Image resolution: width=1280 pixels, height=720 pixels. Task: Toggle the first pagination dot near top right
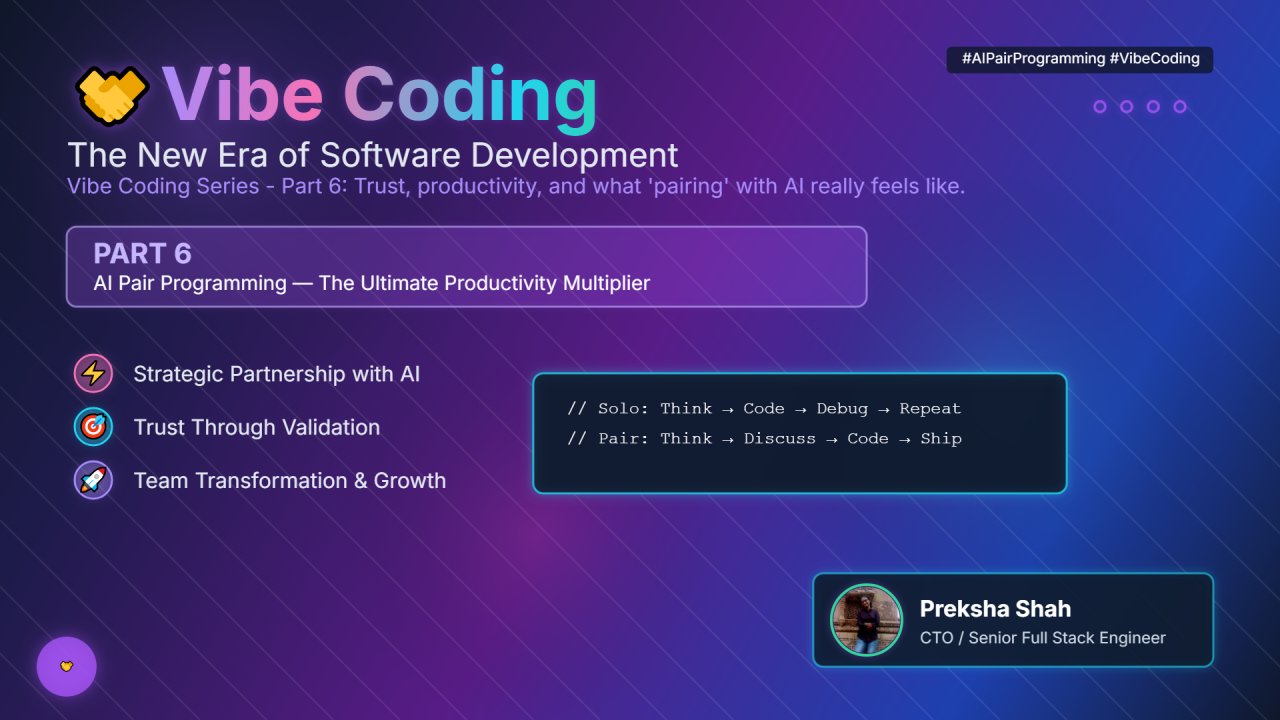click(1101, 105)
